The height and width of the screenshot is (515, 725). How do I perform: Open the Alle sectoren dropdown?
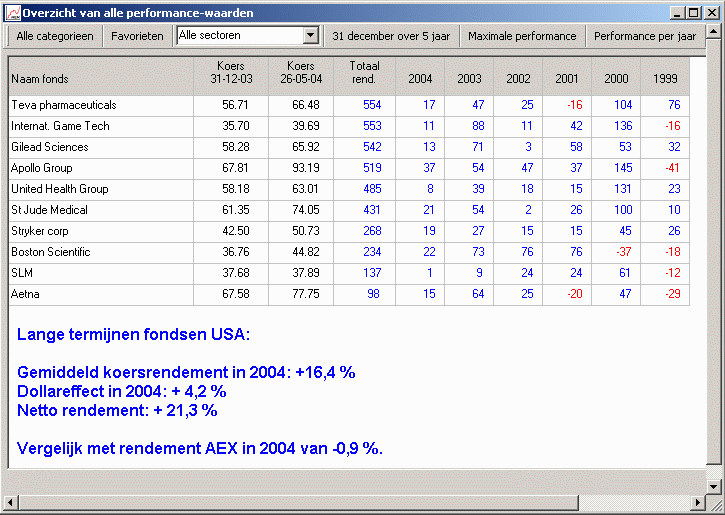tap(310, 36)
